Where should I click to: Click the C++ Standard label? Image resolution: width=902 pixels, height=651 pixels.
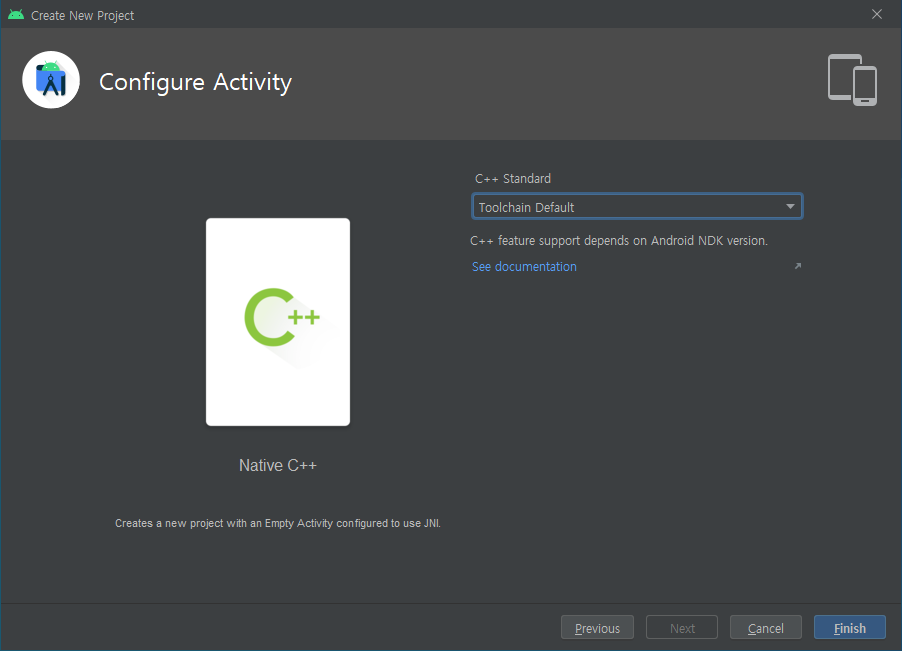(513, 178)
